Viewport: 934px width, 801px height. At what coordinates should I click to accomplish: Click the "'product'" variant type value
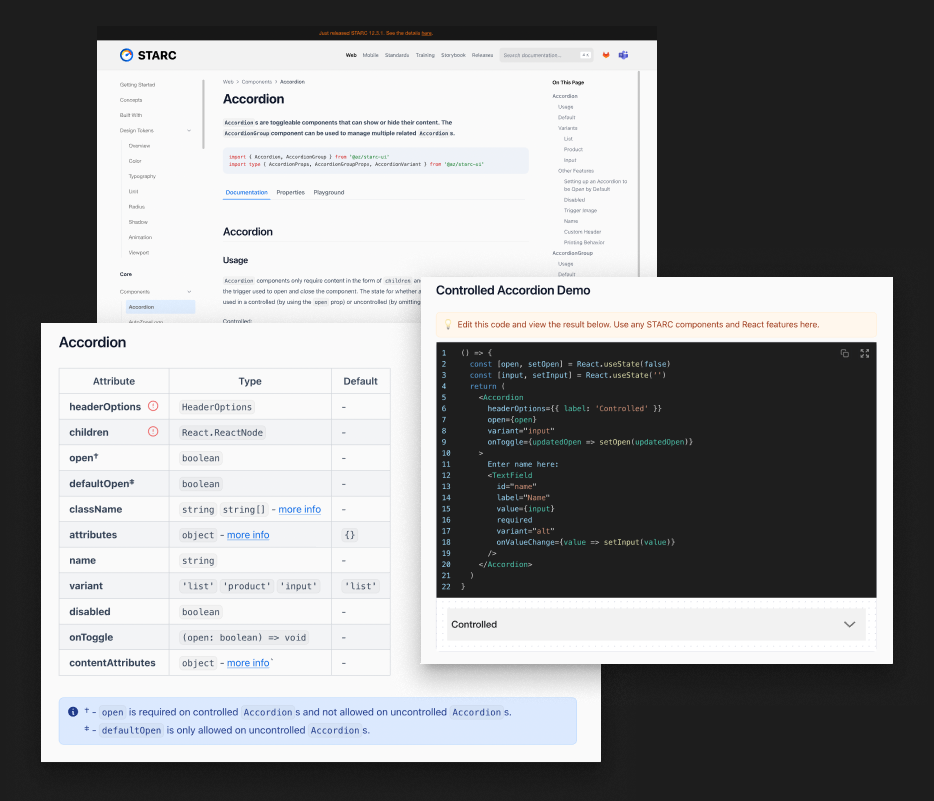pyautogui.click(x=247, y=586)
